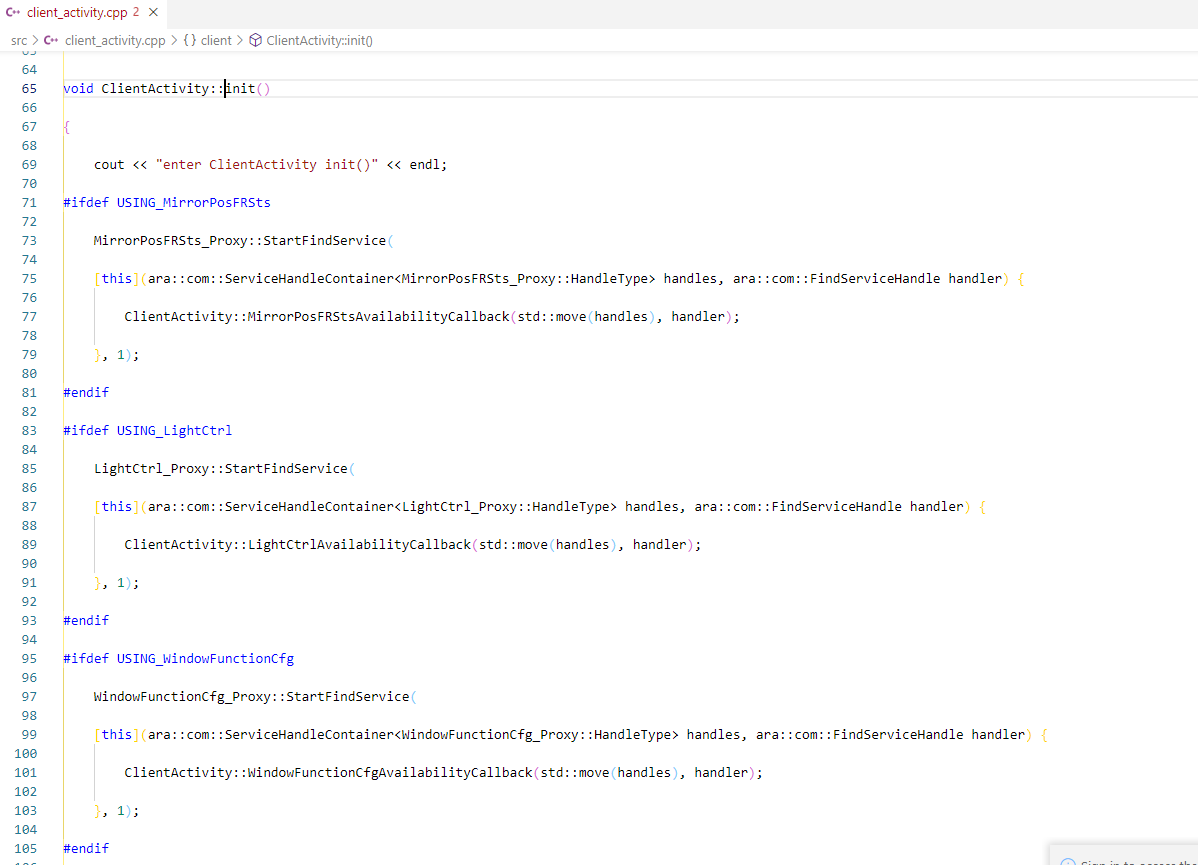Place cursor in the "enter ClientActivity init()" string
The width and height of the screenshot is (1198, 865).
[266, 164]
